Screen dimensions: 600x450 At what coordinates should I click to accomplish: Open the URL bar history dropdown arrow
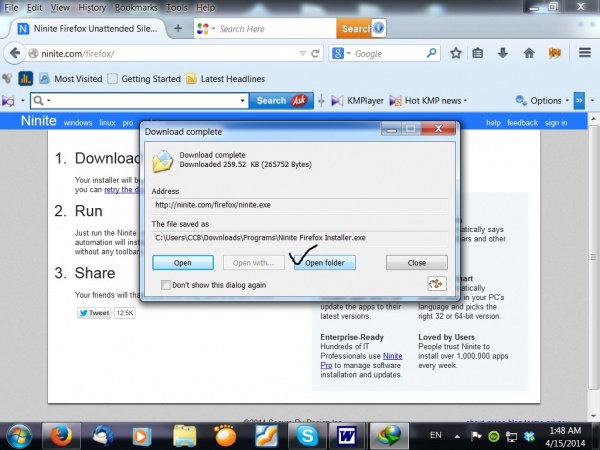click(x=302, y=54)
